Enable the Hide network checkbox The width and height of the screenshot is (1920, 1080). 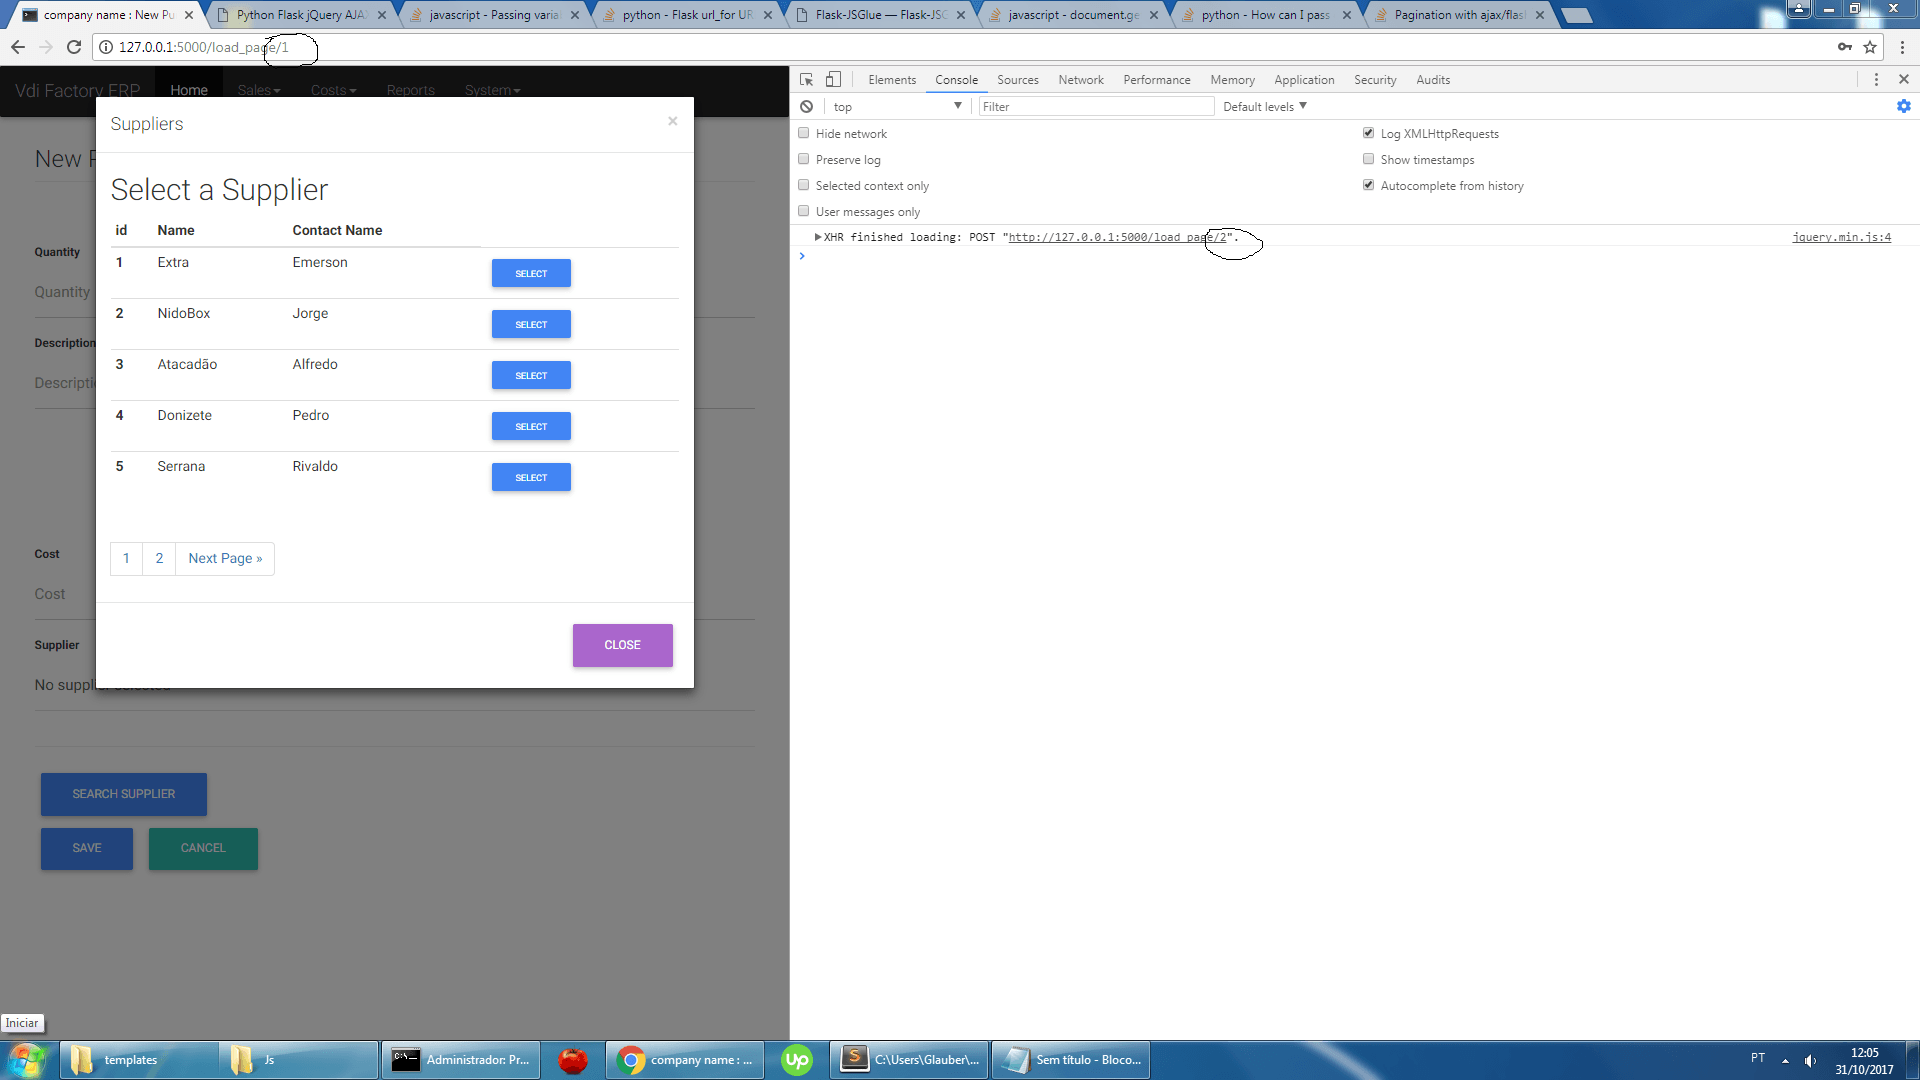(x=803, y=133)
